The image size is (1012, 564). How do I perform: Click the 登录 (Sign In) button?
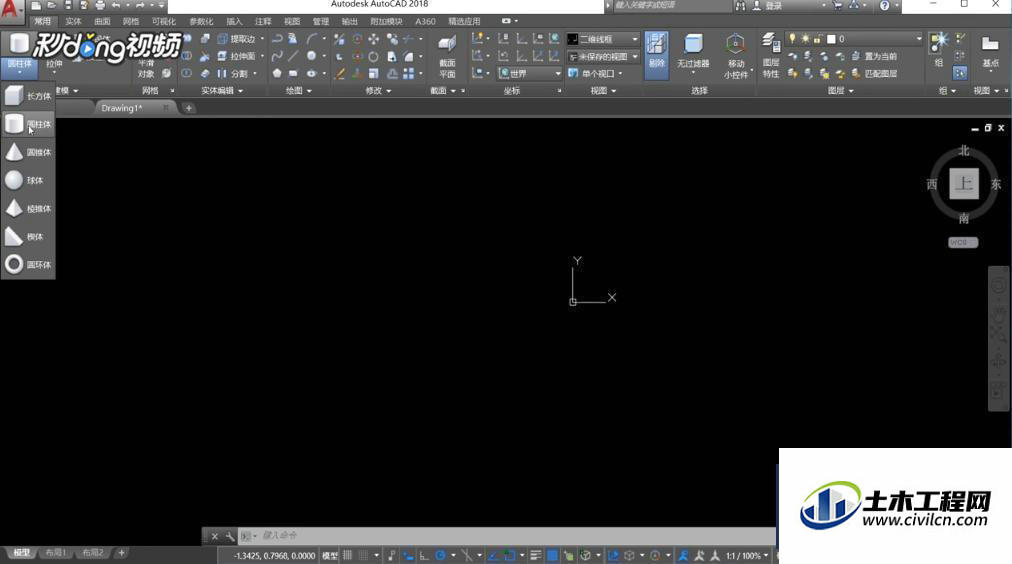point(768,5)
